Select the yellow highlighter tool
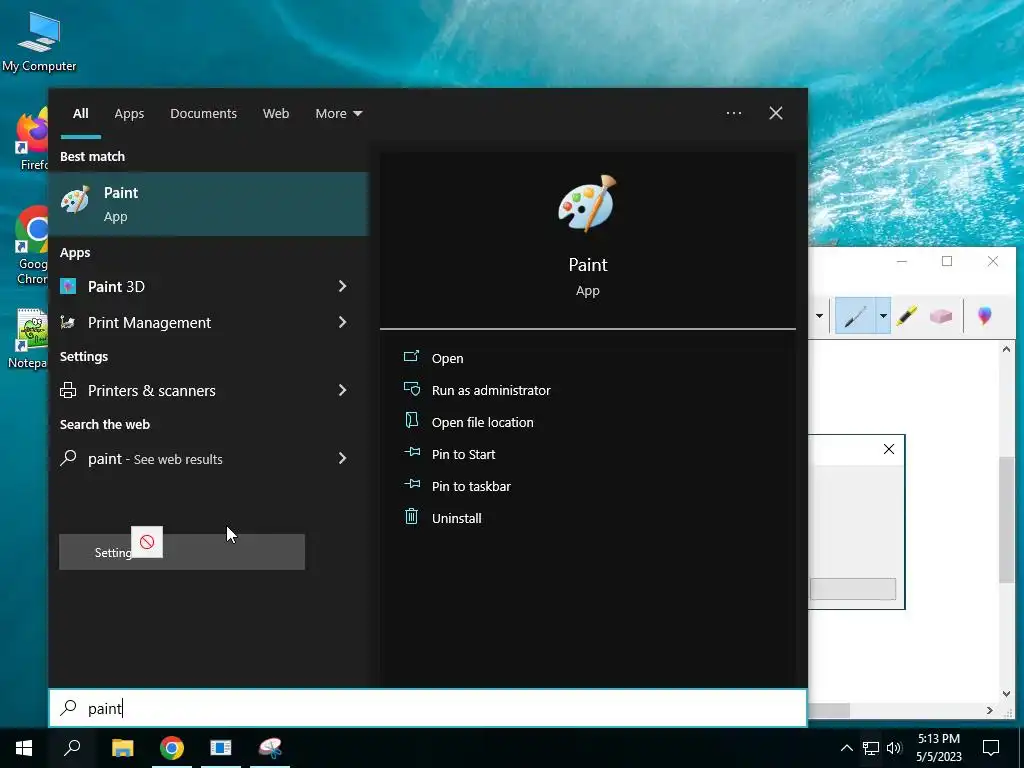The width and height of the screenshot is (1024, 768). click(906, 317)
